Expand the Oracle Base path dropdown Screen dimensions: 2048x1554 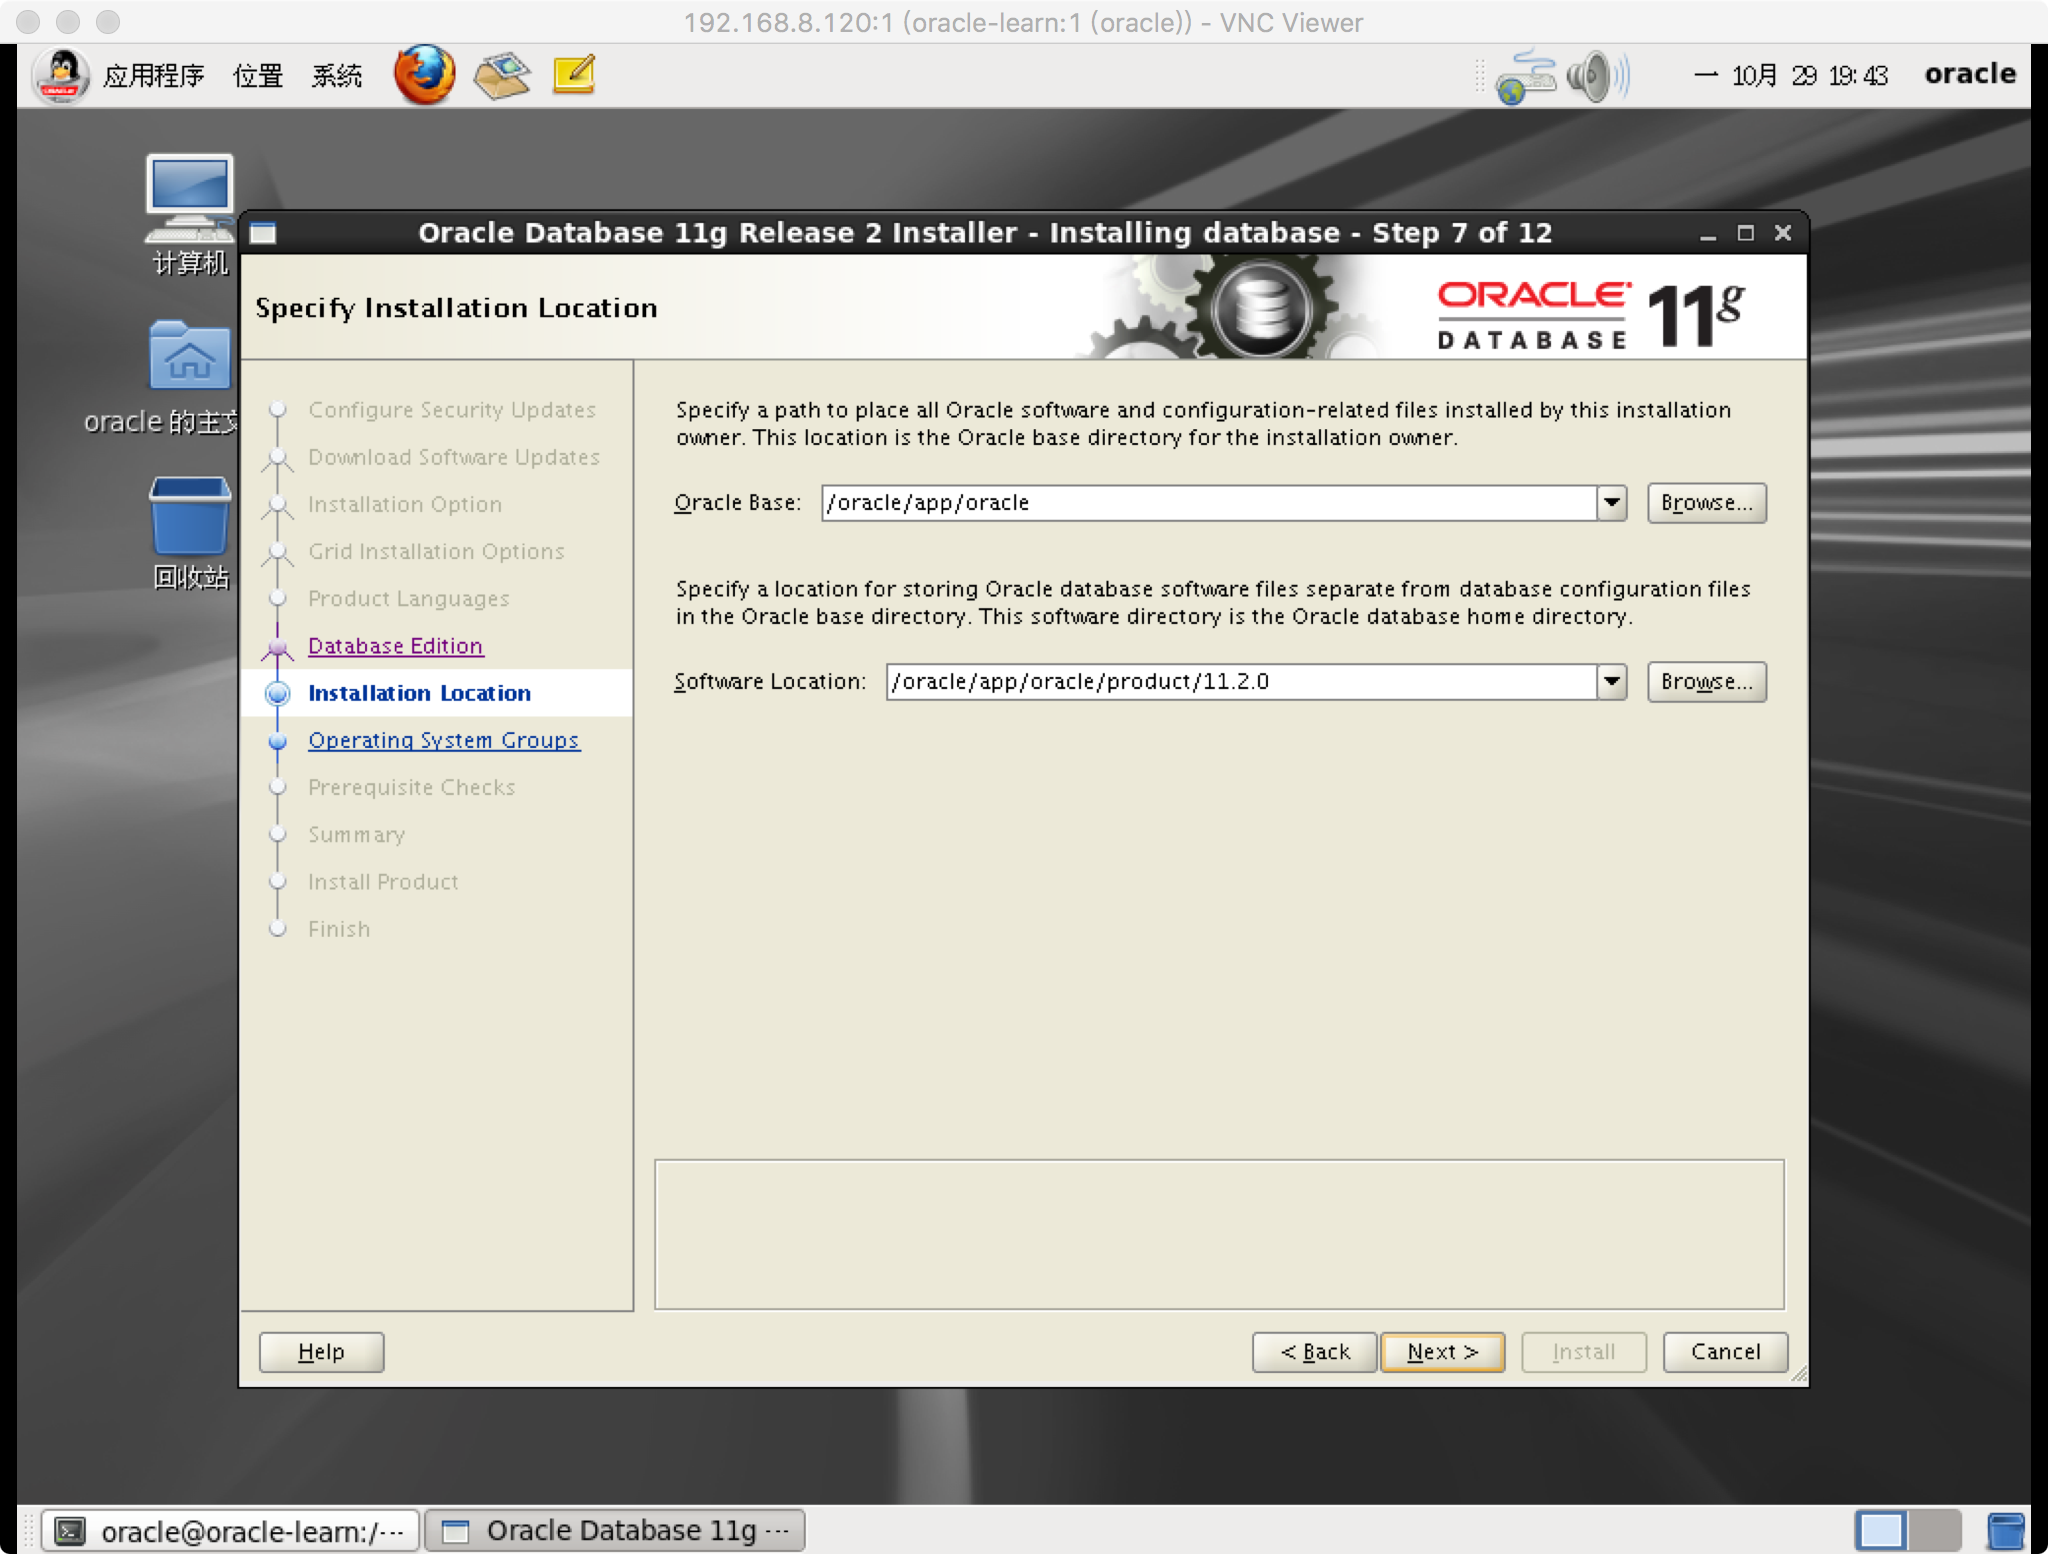coord(1612,503)
